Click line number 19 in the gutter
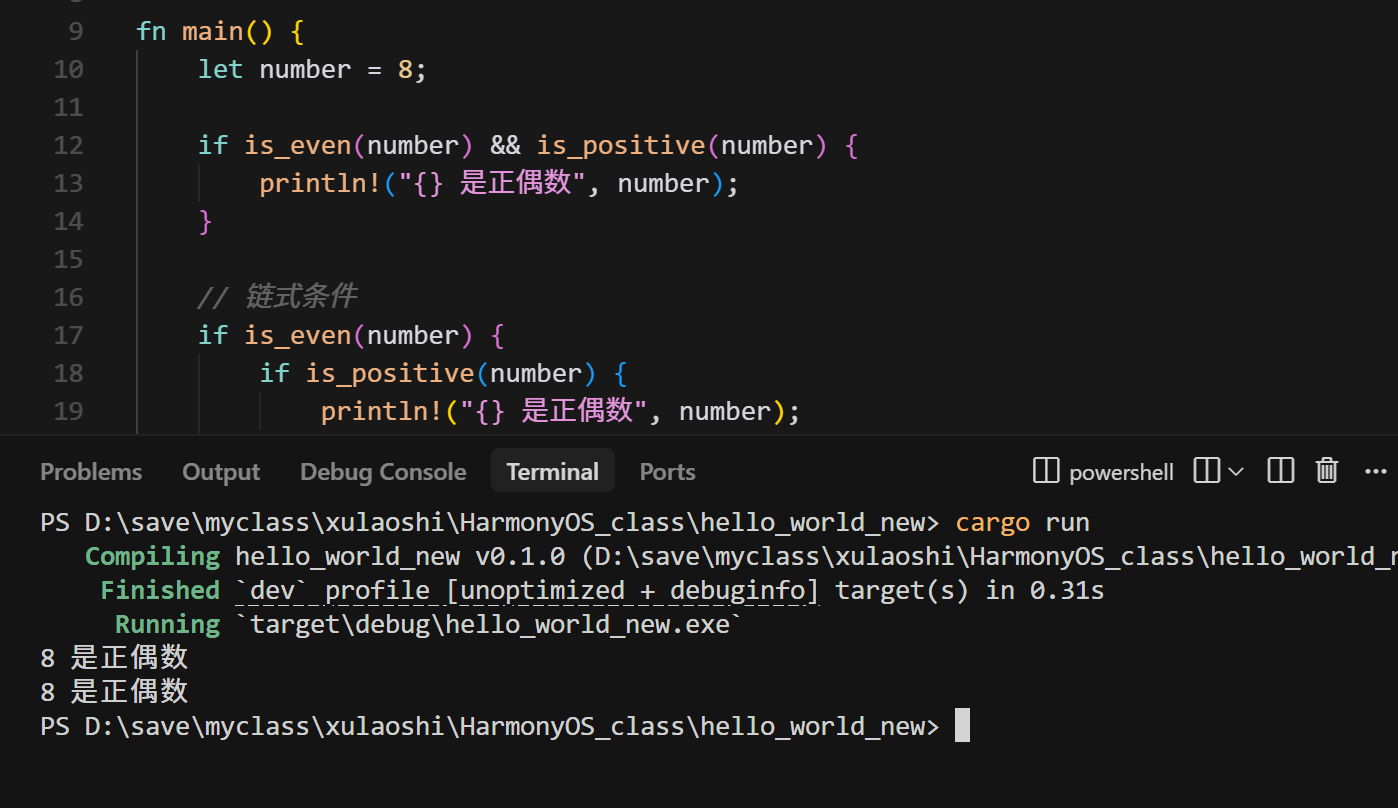Viewport: 1398px width, 808px height. coord(68,411)
